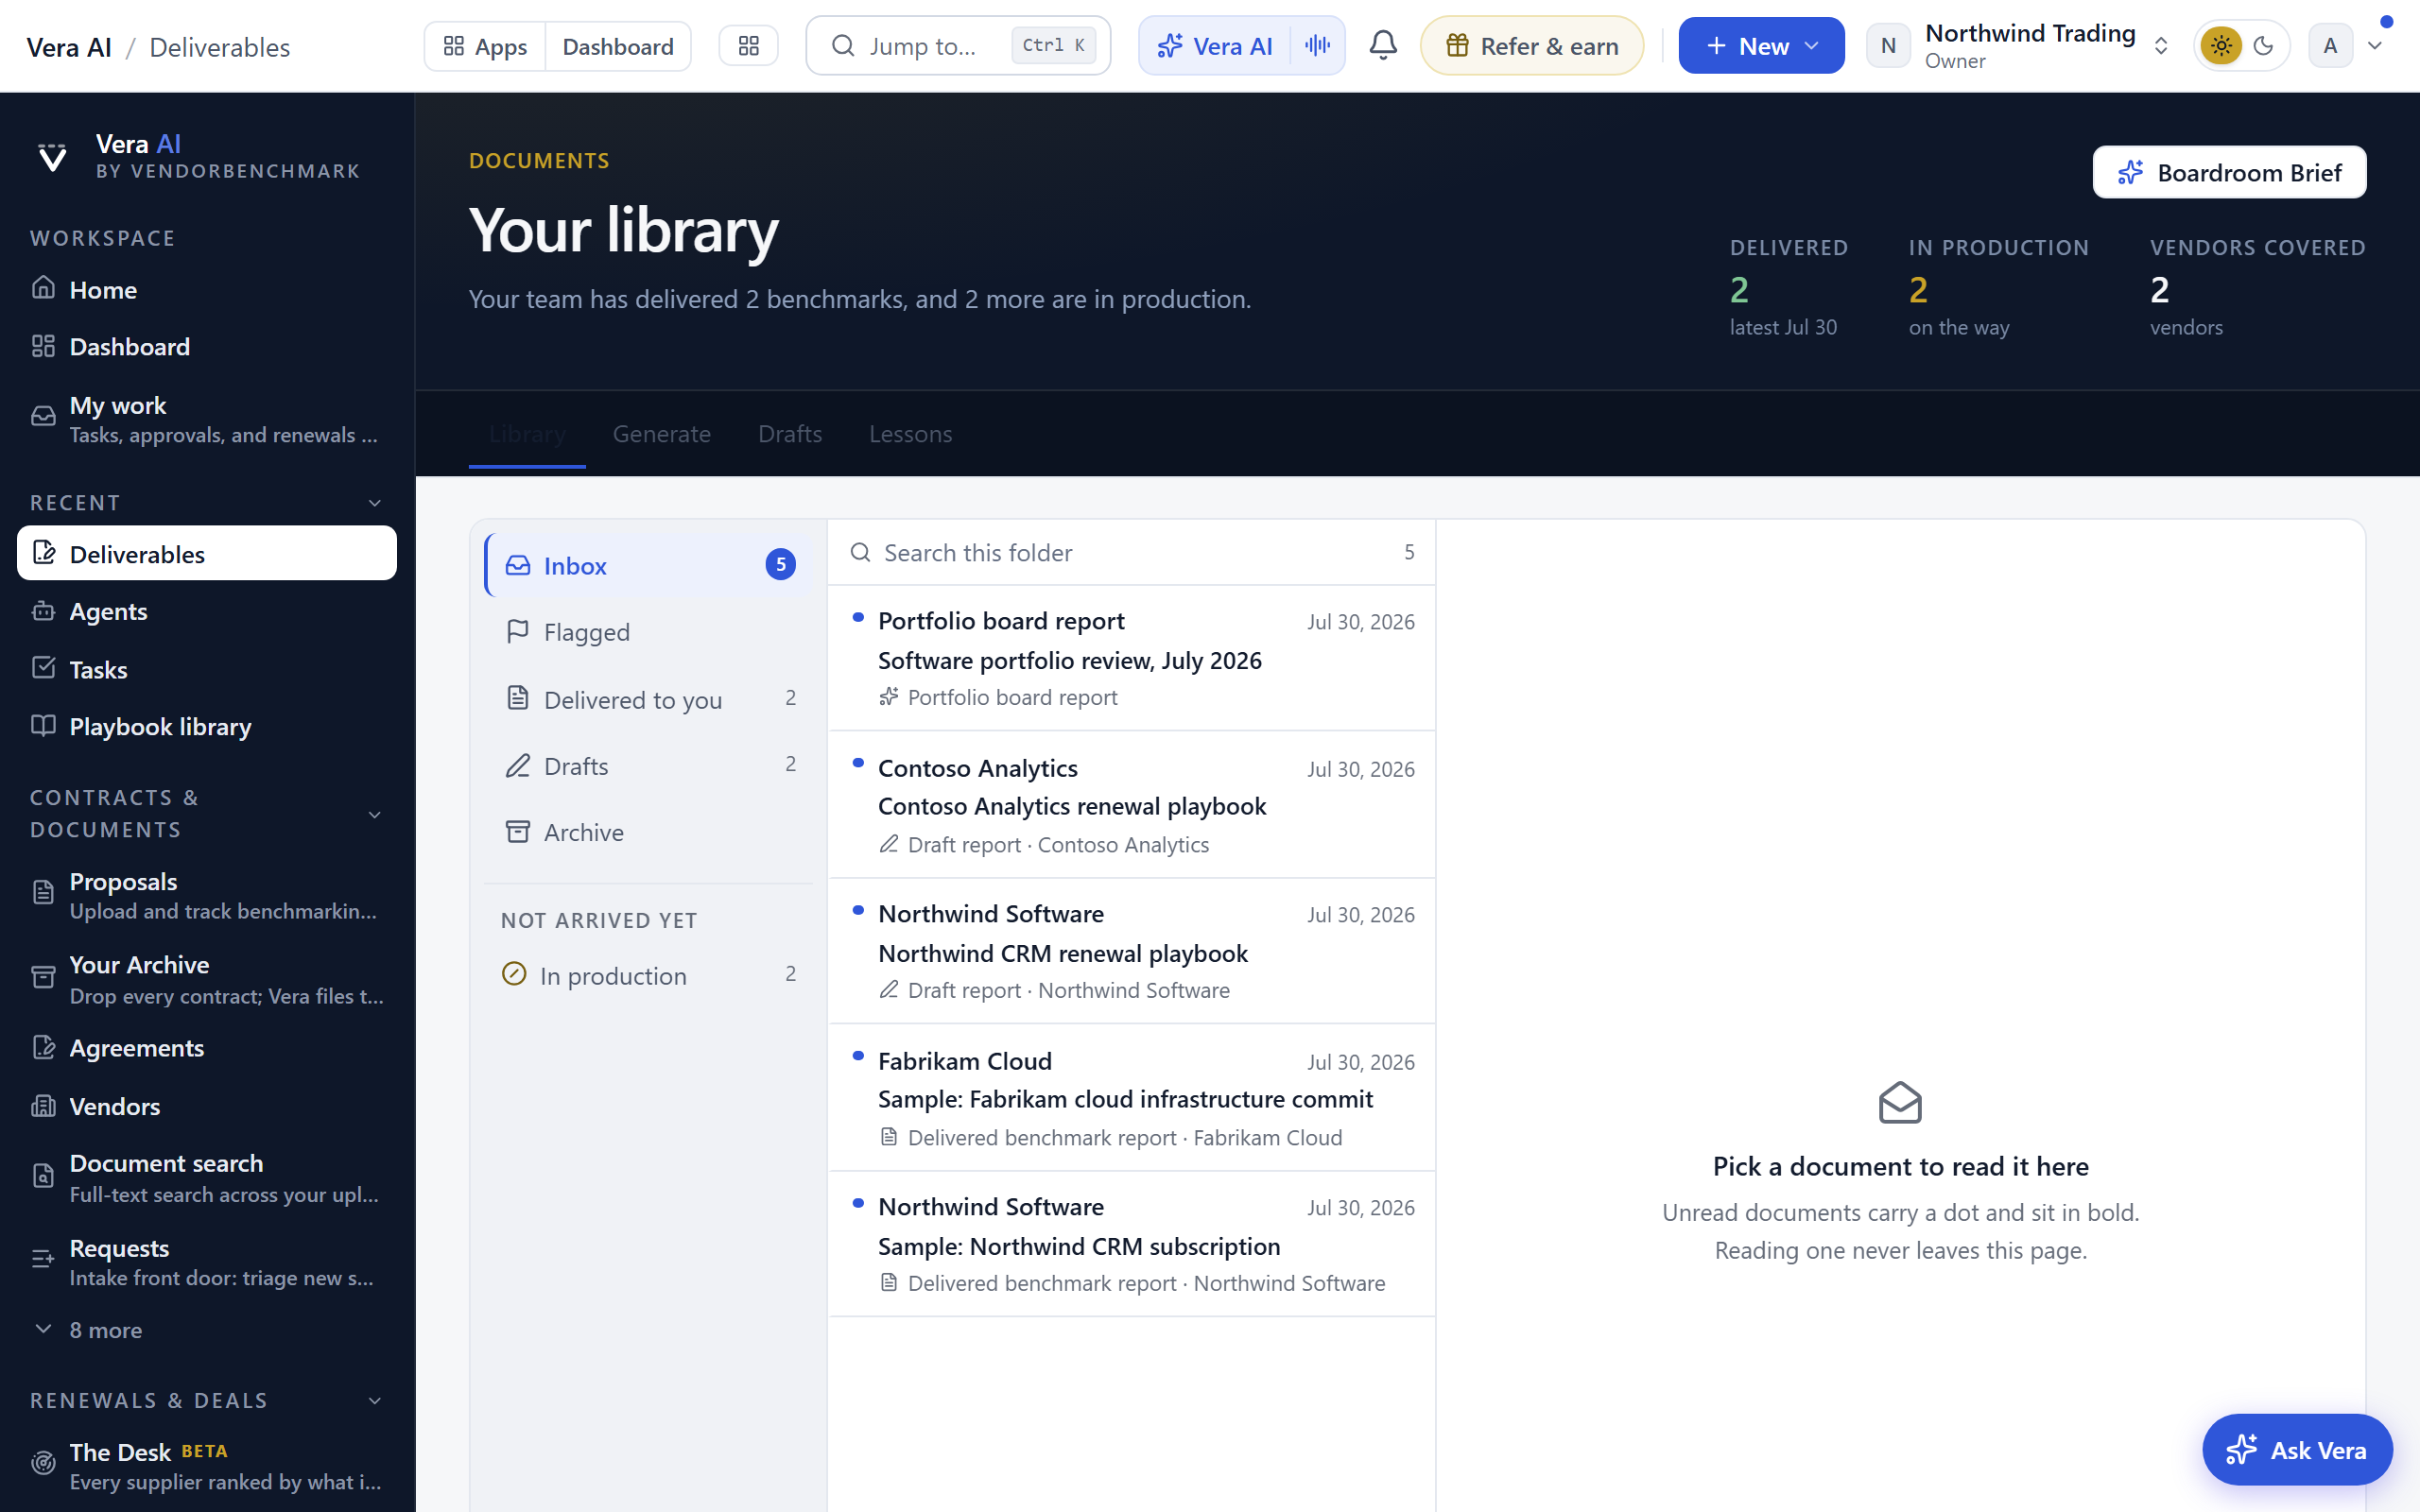Switch to the Generate tab
2420x1512 pixels.
(x=661, y=434)
